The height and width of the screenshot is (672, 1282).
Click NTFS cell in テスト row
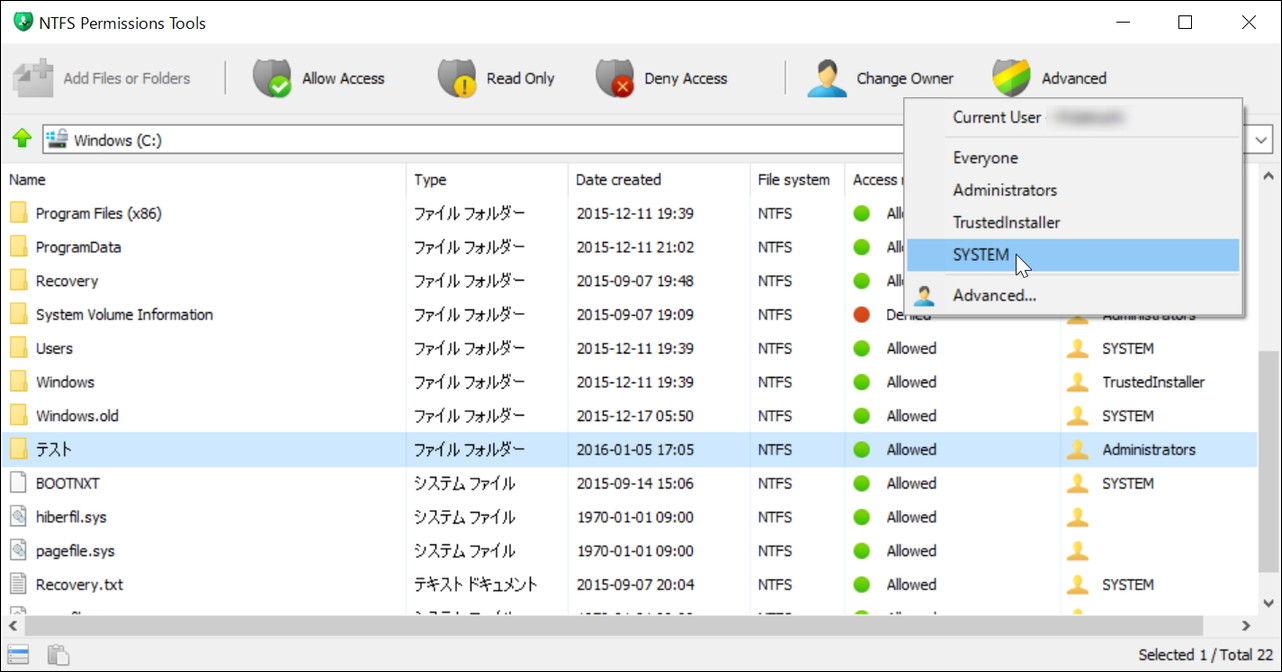pyautogui.click(x=775, y=450)
